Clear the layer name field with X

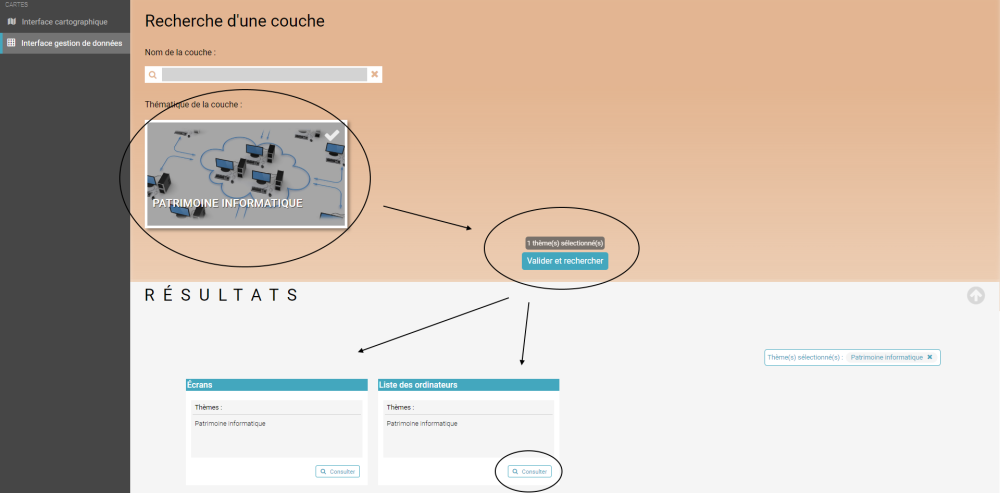(x=374, y=75)
